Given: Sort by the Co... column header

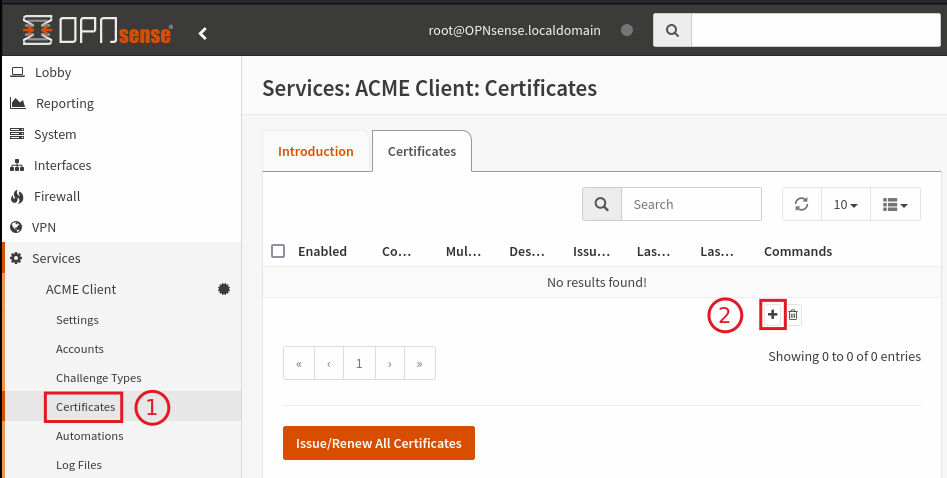Looking at the screenshot, I should point(396,251).
